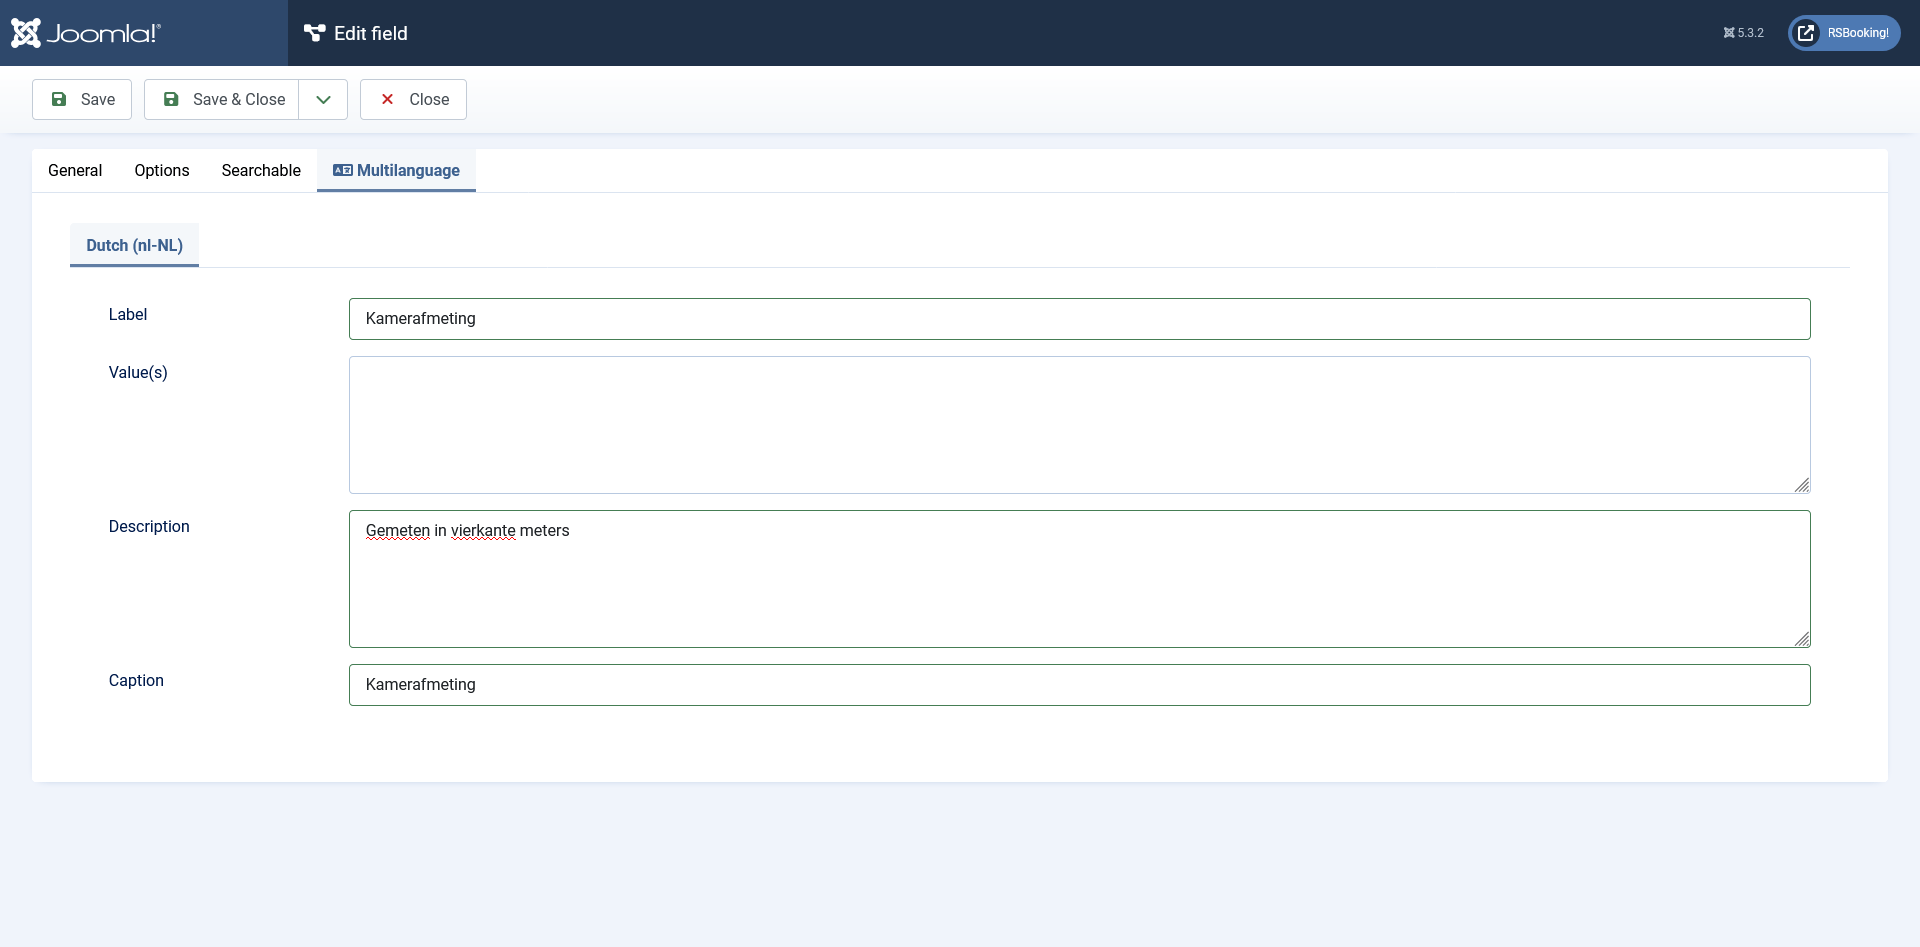The width and height of the screenshot is (1920, 947).
Task: Switch to the Options tab
Action: 162,170
